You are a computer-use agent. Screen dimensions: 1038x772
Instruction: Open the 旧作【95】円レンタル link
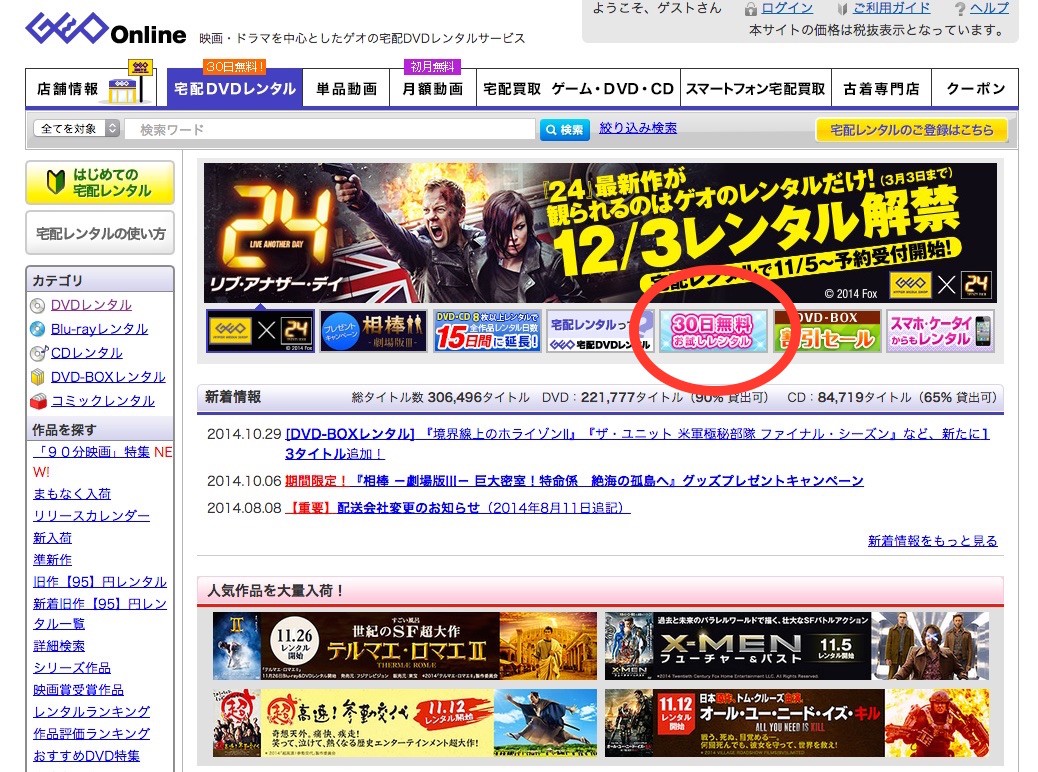(x=100, y=581)
